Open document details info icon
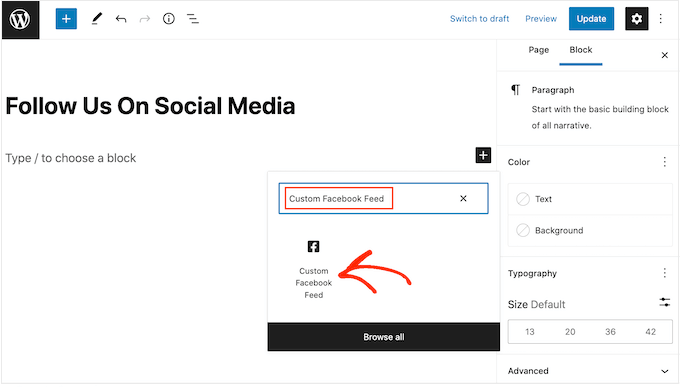 169,19
